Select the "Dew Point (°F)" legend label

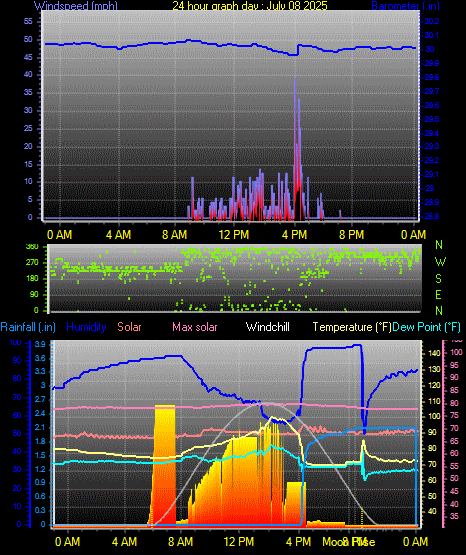point(427,327)
